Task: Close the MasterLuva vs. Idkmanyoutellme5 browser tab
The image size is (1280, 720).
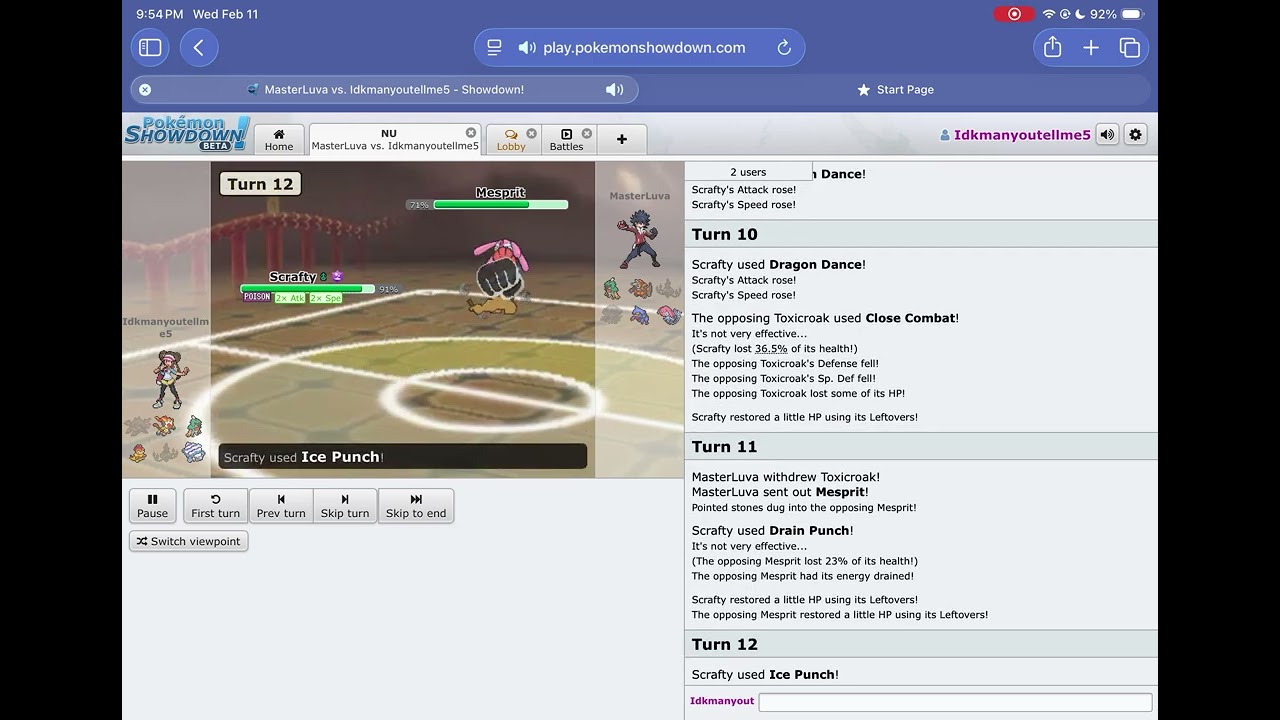Action: (145, 89)
